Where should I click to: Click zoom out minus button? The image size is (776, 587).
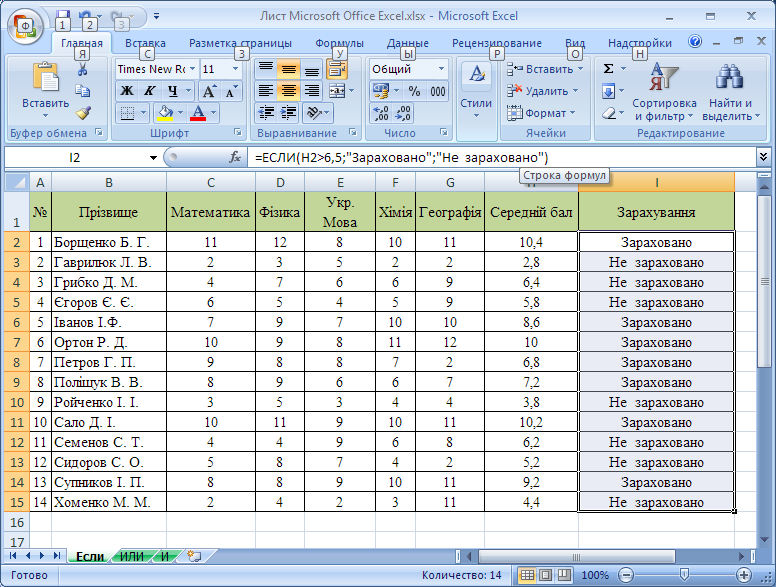tap(626, 575)
